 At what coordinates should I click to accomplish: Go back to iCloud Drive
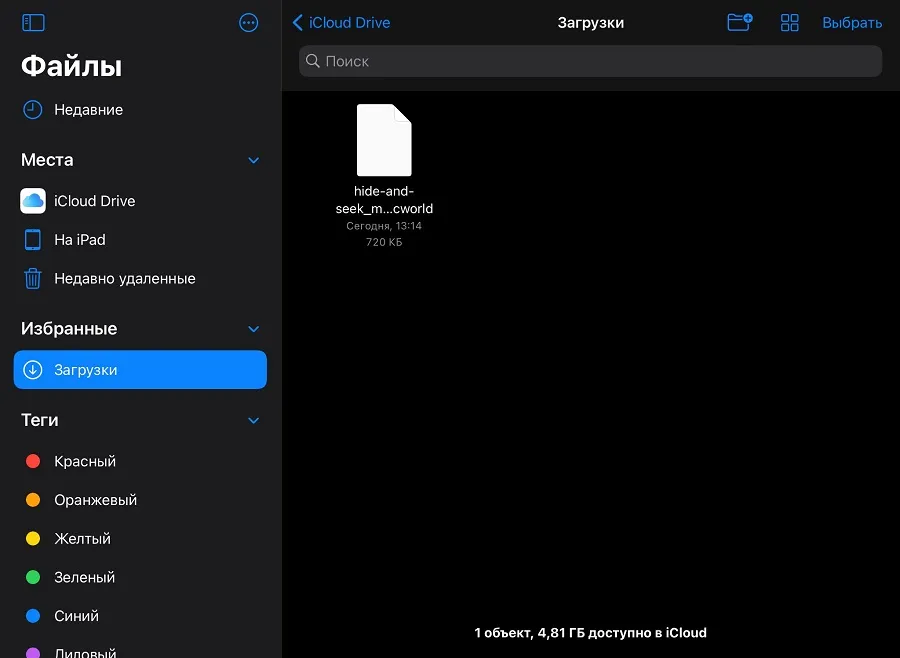pyautogui.click(x=342, y=22)
